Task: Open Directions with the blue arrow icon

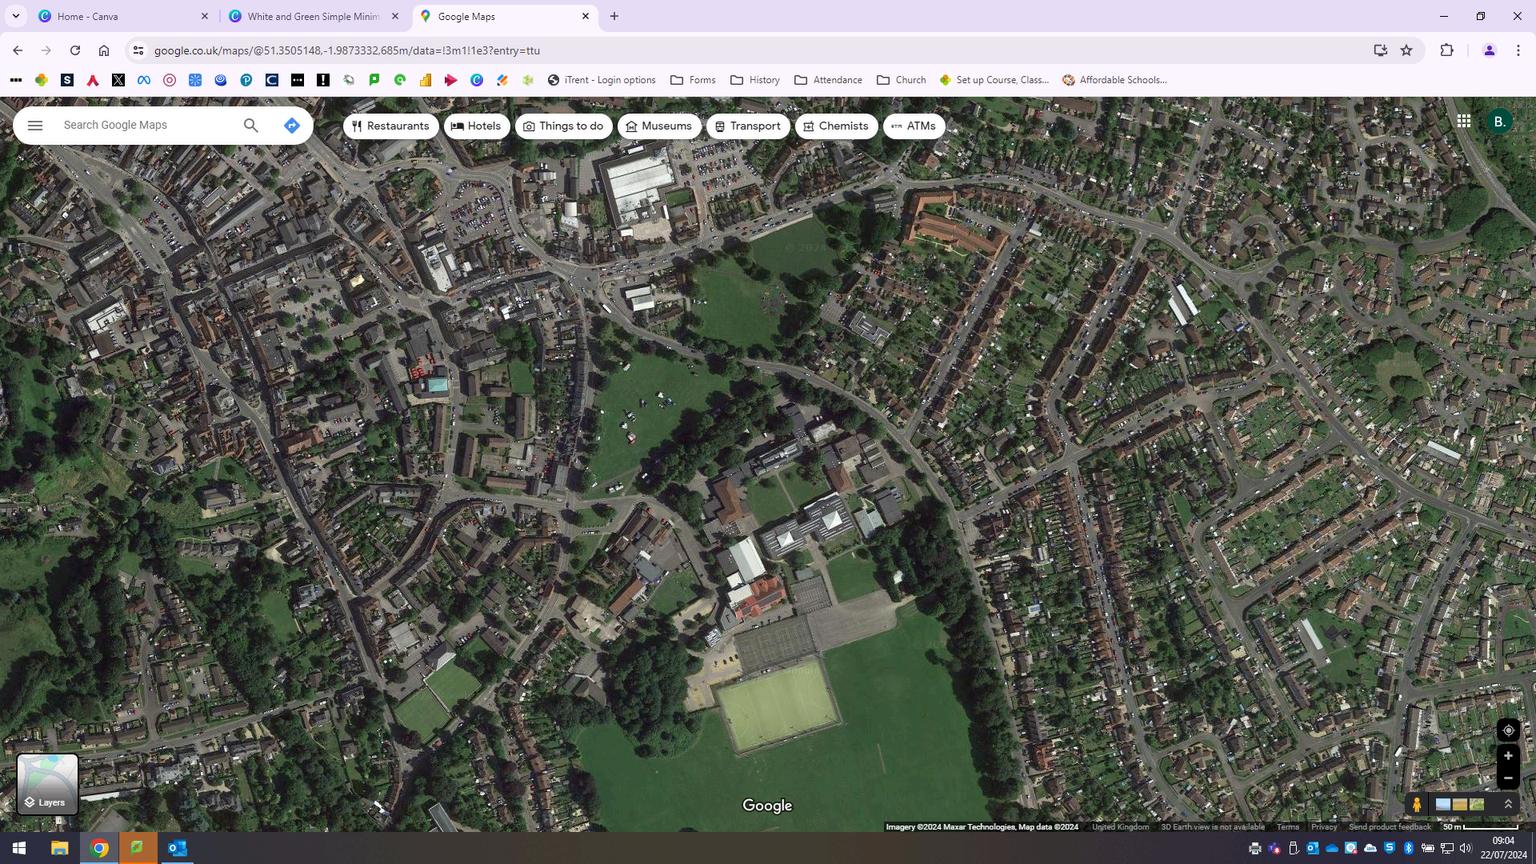Action: (292, 125)
